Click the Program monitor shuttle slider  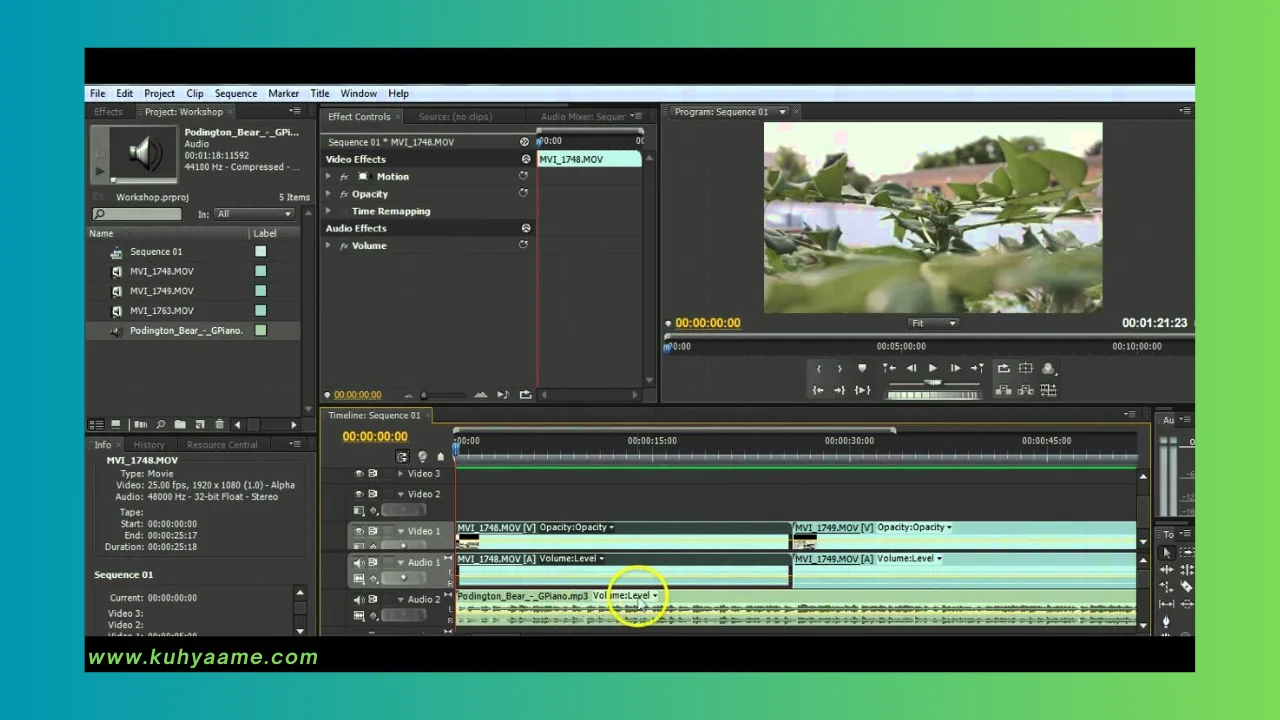coord(933,382)
